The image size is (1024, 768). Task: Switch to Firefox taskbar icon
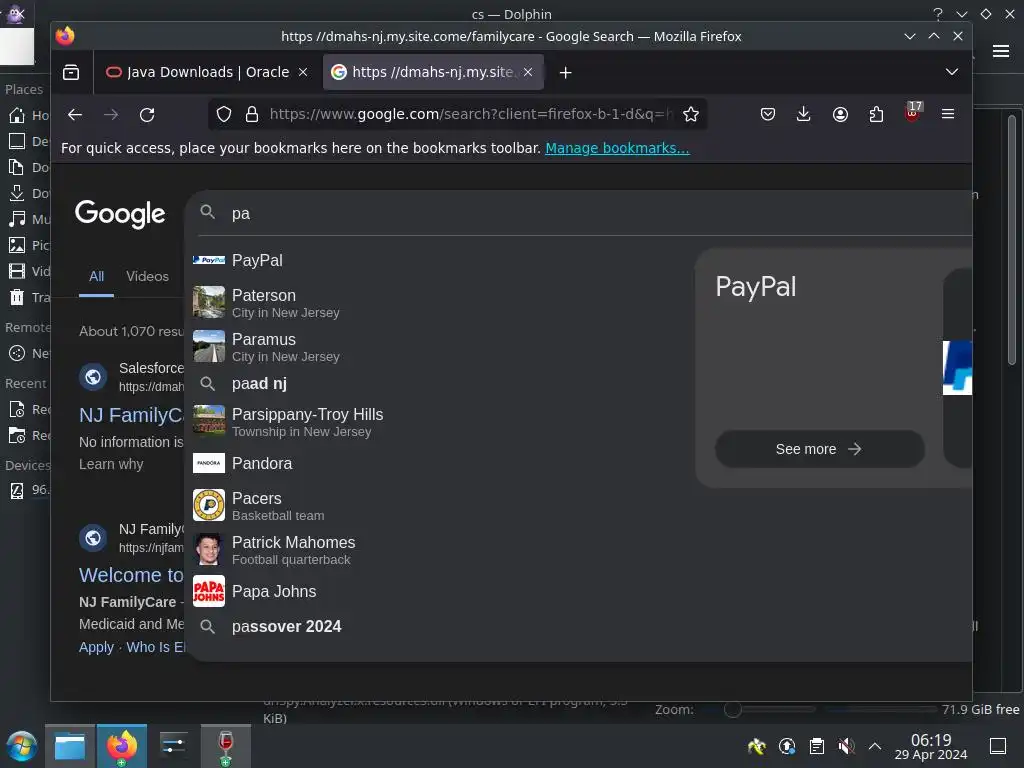tap(122, 746)
